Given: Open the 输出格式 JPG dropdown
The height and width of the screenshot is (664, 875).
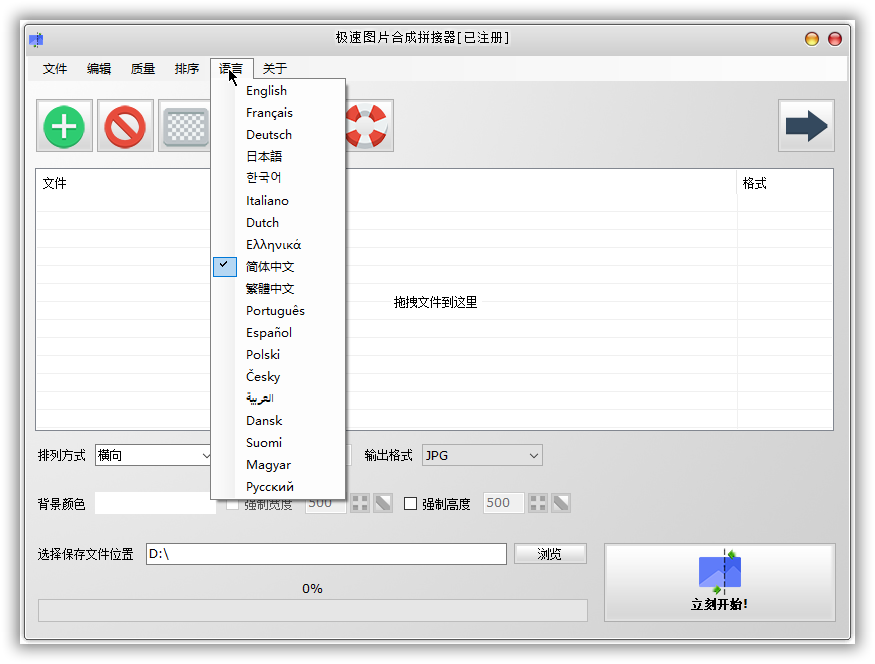Looking at the screenshot, I should (482, 456).
